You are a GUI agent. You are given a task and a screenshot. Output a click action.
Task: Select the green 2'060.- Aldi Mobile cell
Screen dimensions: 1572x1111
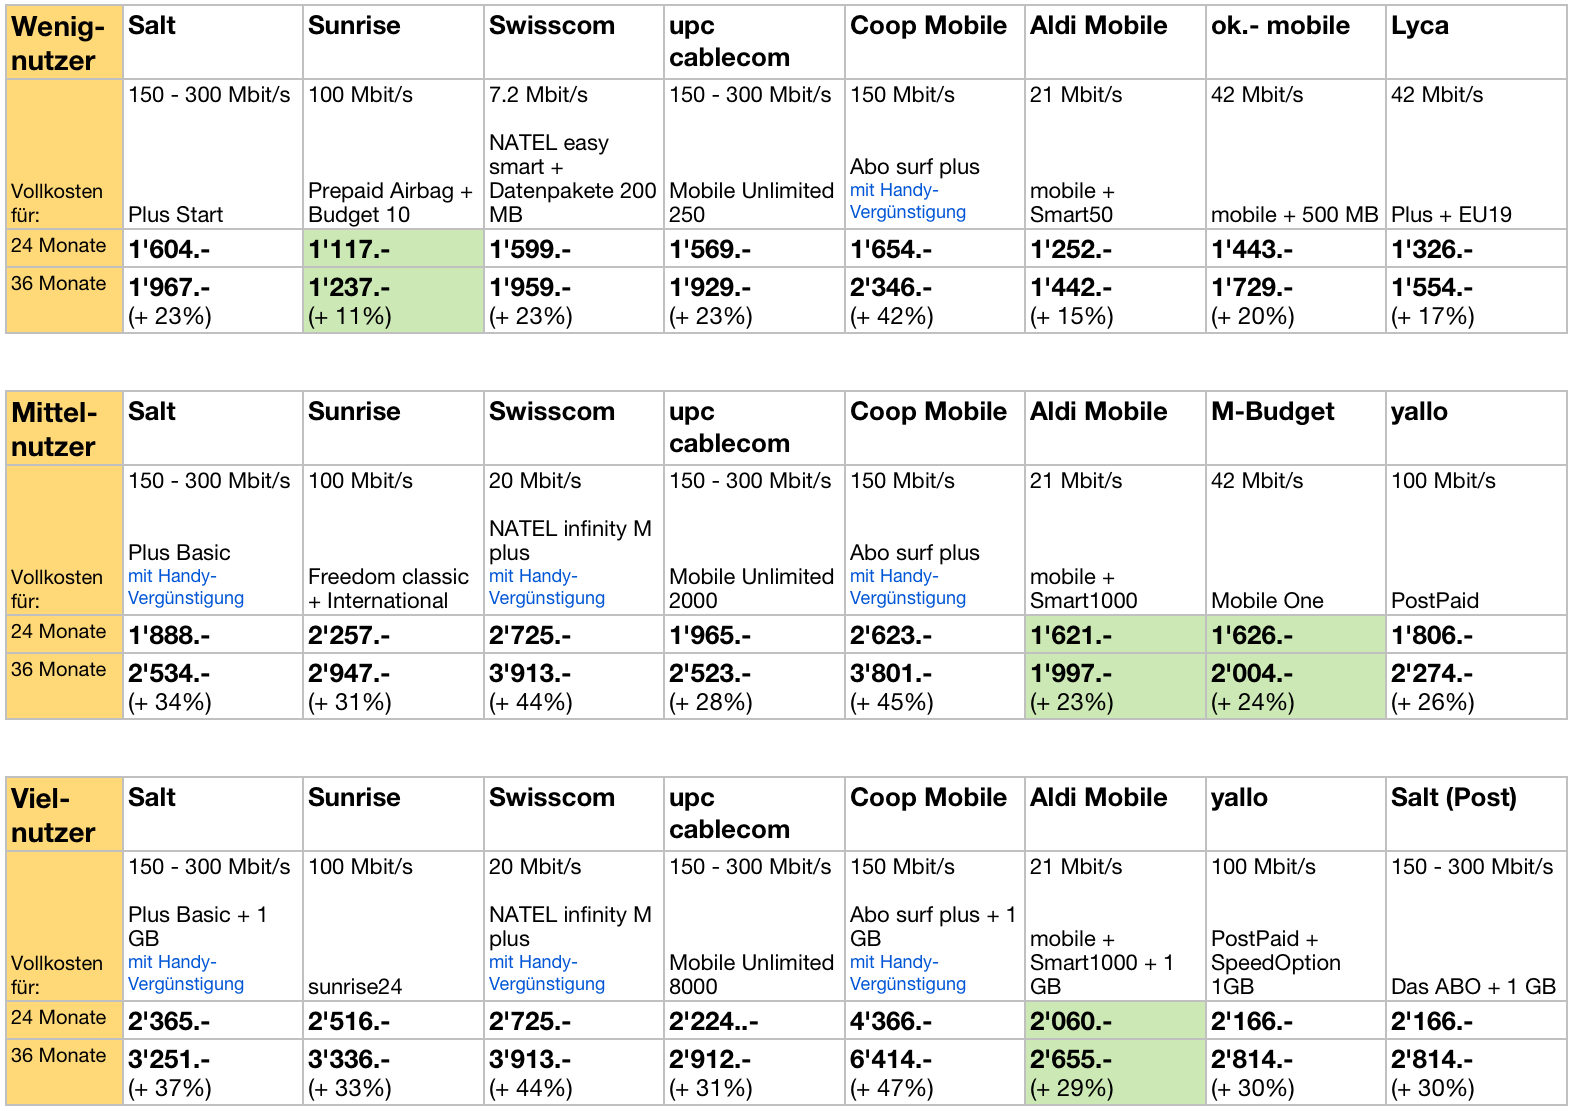pos(1115,1021)
